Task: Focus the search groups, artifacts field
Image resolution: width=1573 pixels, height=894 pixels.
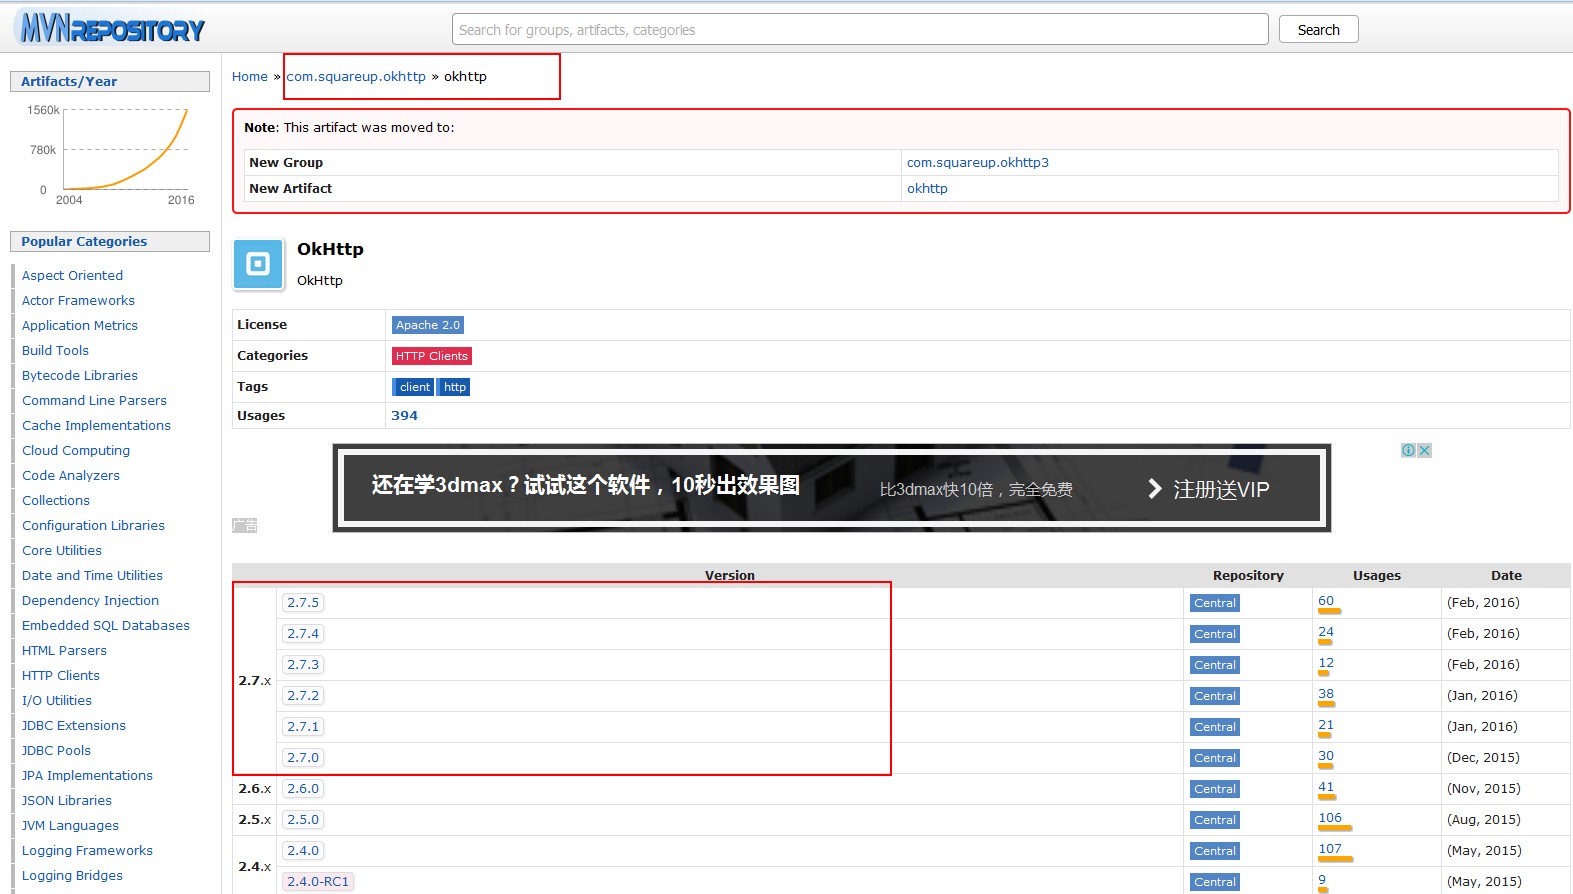Action: (860, 30)
